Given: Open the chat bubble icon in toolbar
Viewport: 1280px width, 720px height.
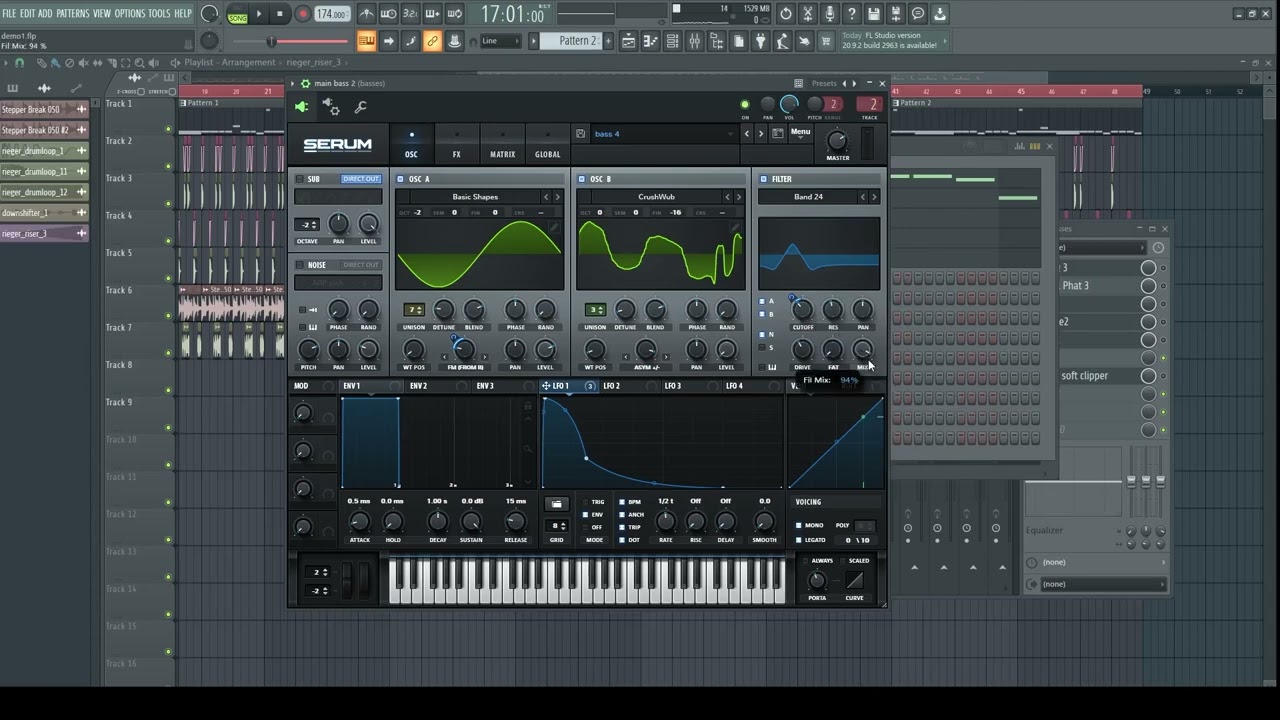Looking at the screenshot, I should click(x=918, y=14).
